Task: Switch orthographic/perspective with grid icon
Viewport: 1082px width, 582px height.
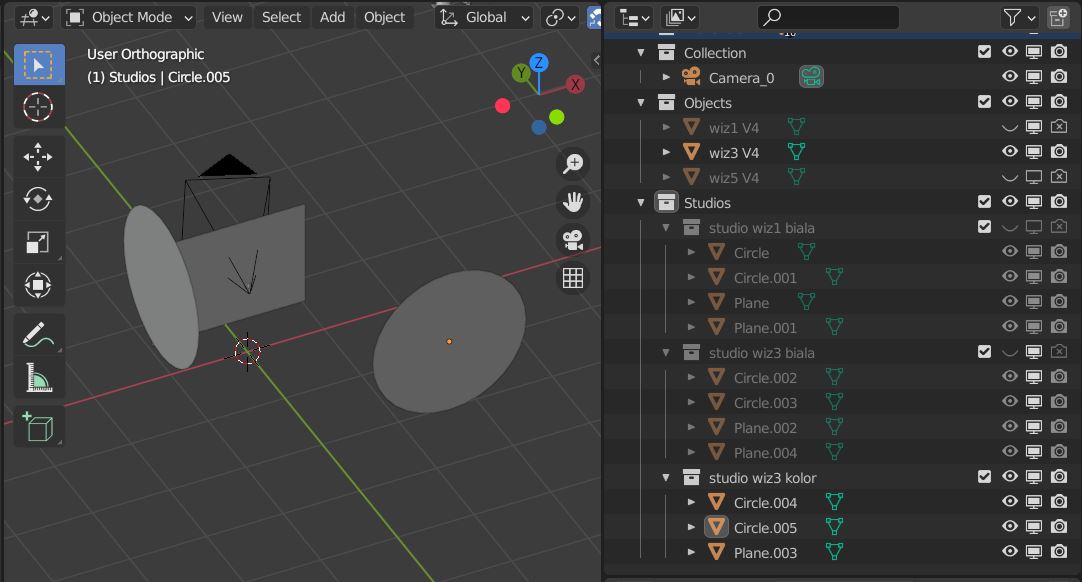Action: (573, 278)
